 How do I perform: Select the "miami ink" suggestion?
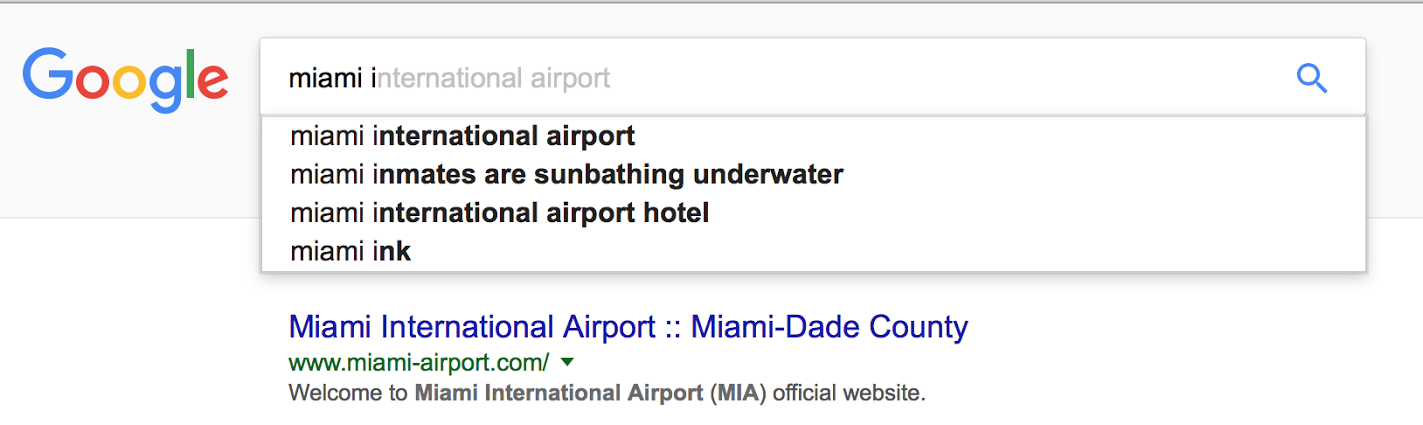click(350, 252)
